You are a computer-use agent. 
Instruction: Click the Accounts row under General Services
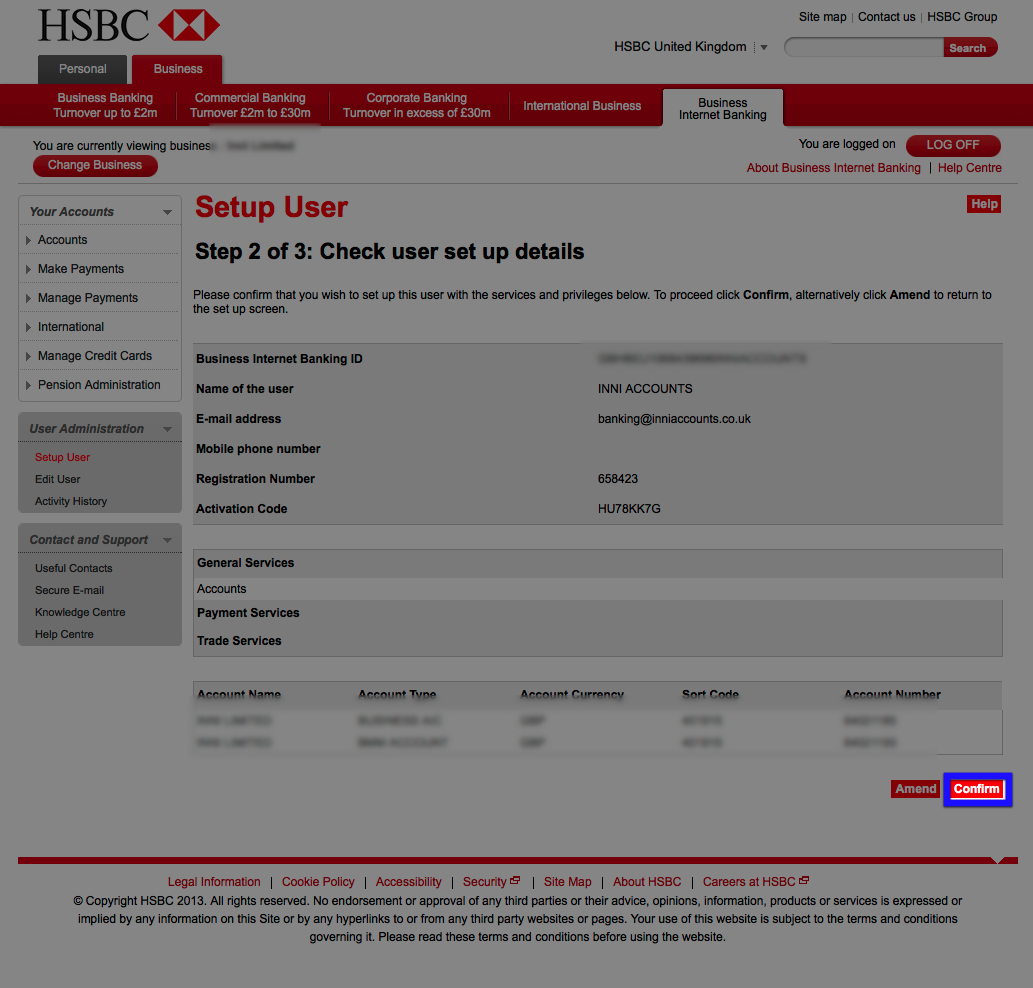tap(598, 590)
